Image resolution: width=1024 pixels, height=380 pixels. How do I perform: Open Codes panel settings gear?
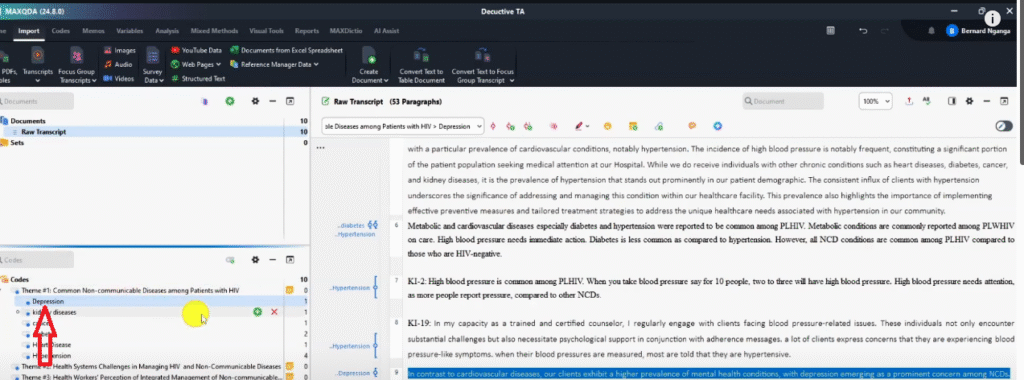point(255,260)
